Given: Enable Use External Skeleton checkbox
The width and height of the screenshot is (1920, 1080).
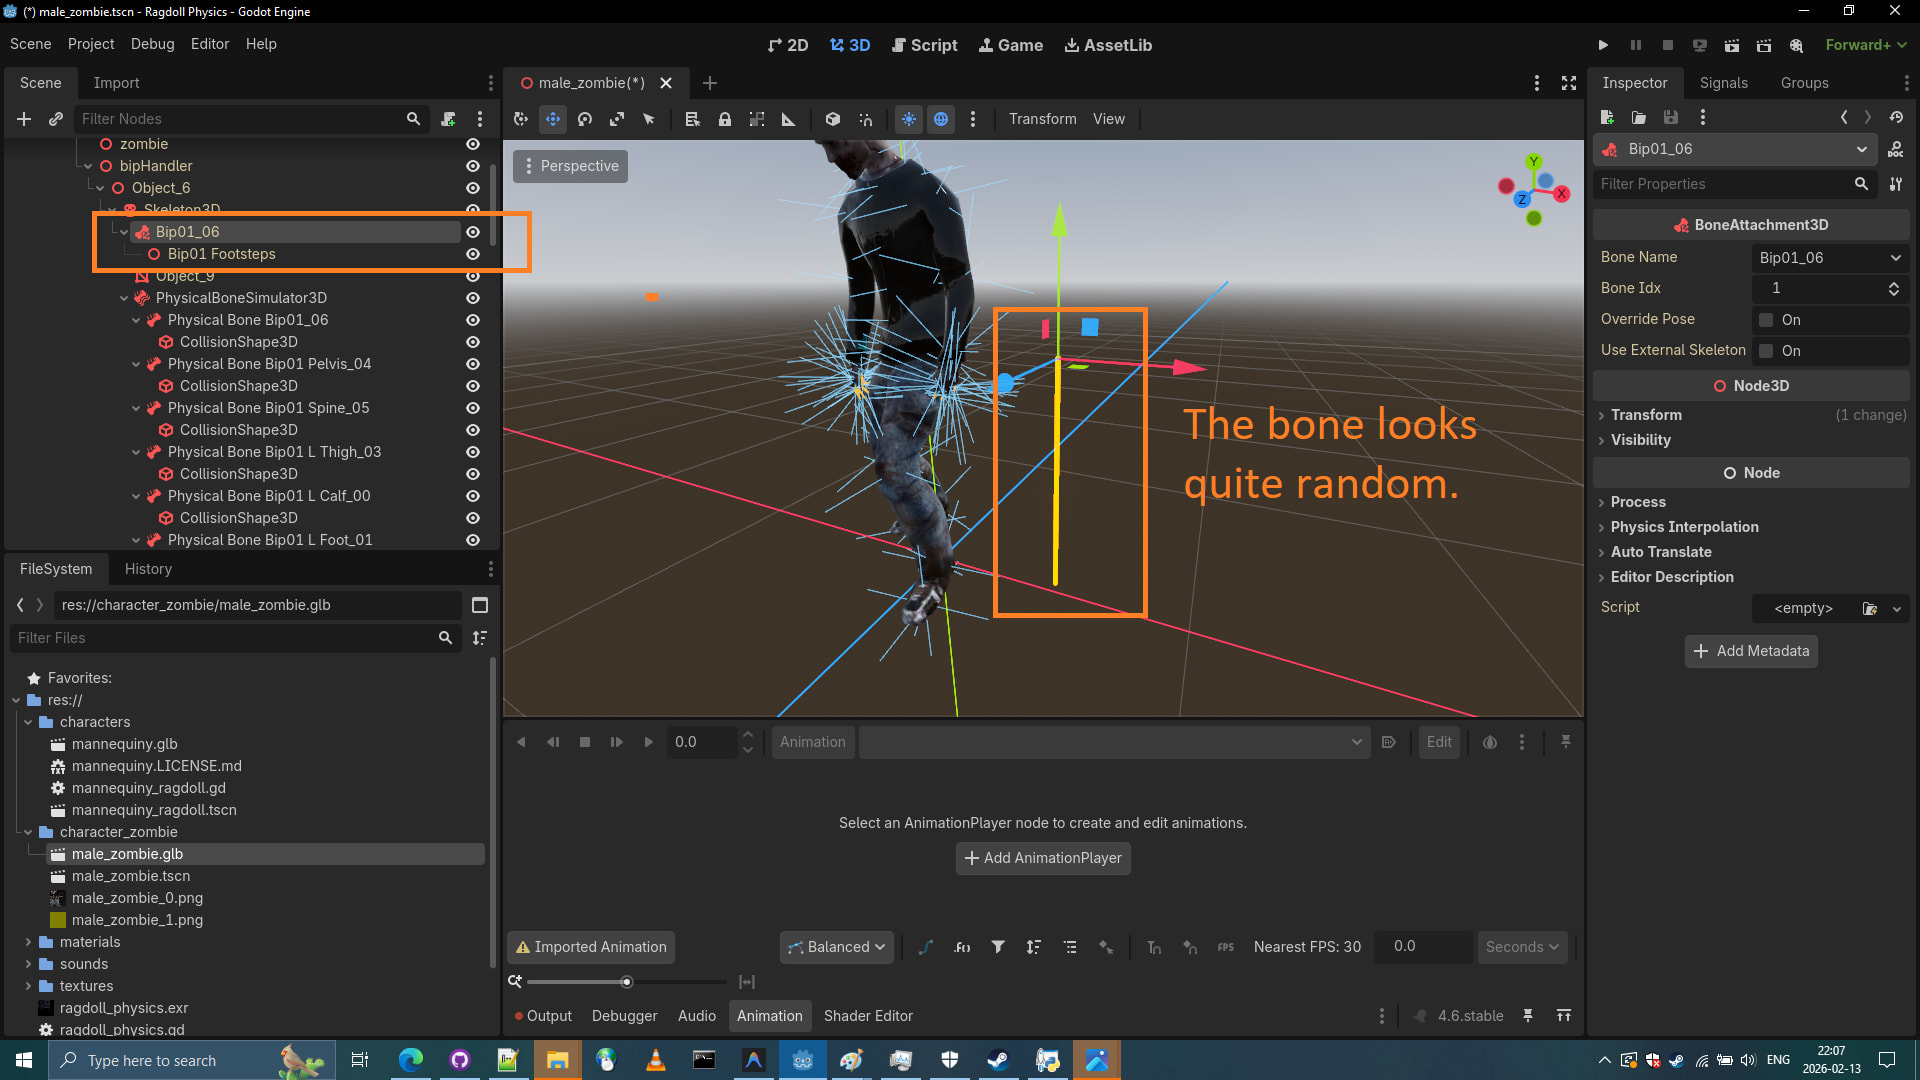Looking at the screenshot, I should coord(1767,351).
